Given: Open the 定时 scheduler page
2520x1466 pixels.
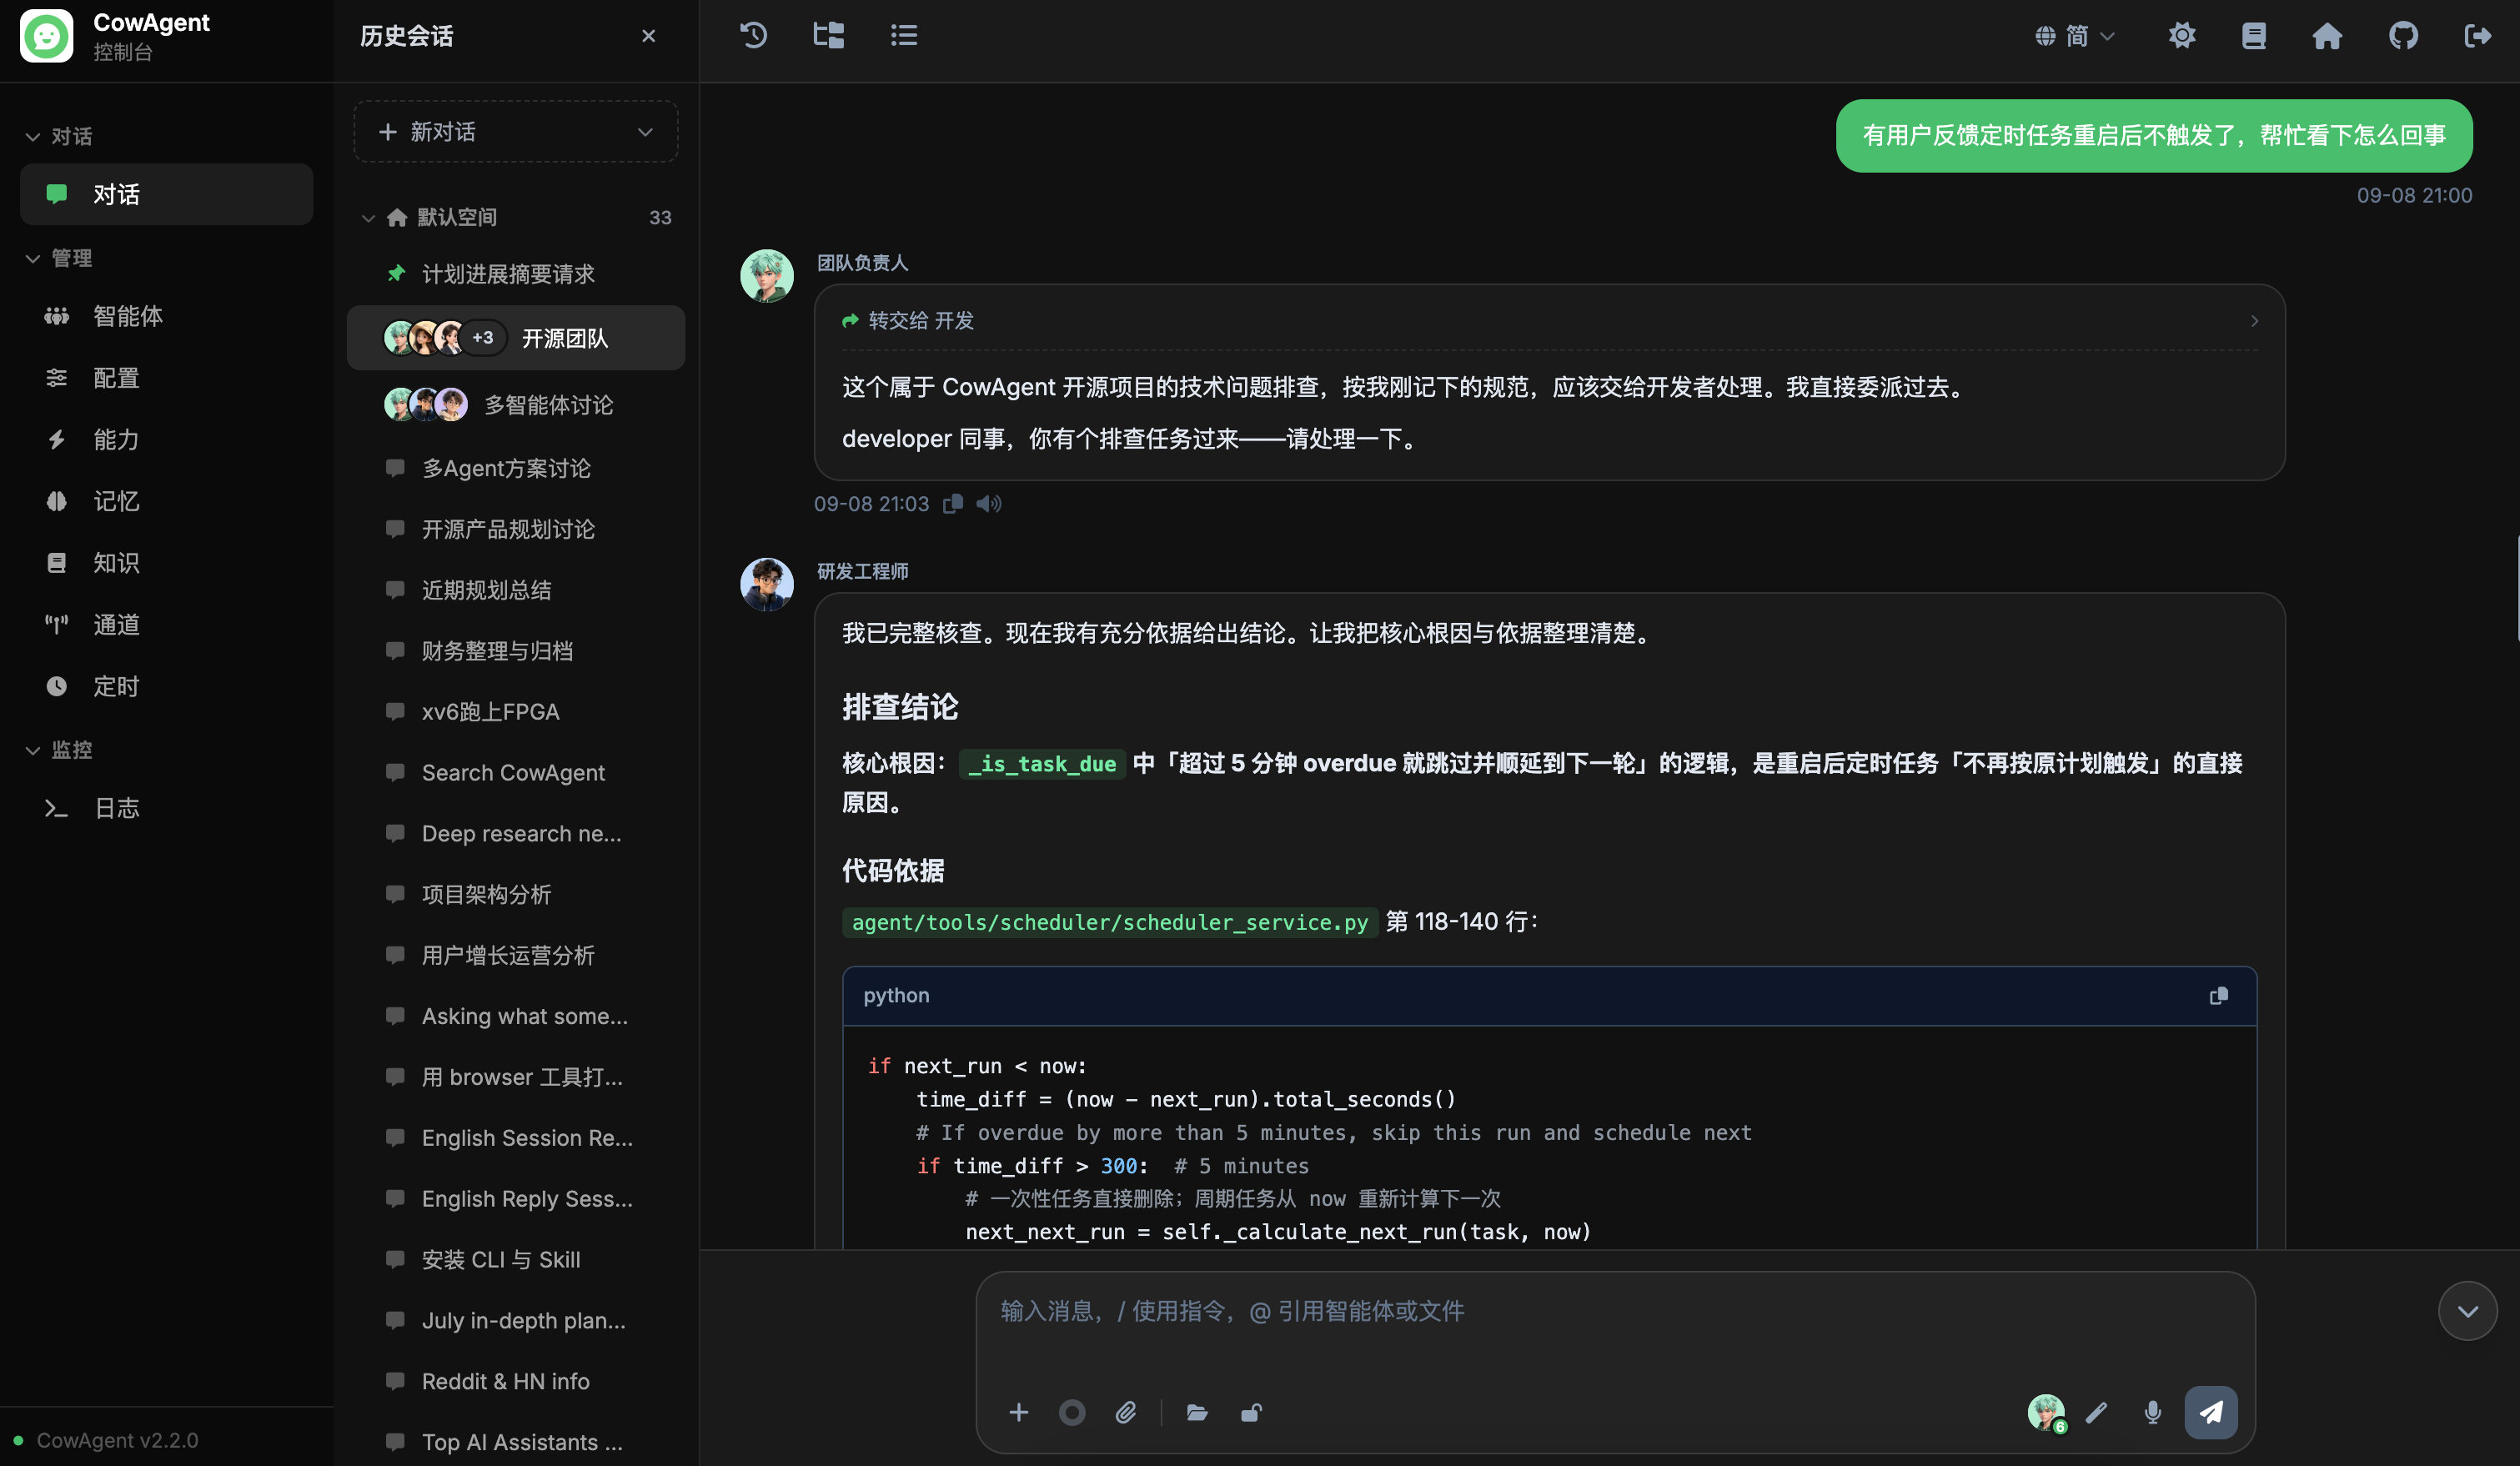Looking at the screenshot, I should coord(167,687).
